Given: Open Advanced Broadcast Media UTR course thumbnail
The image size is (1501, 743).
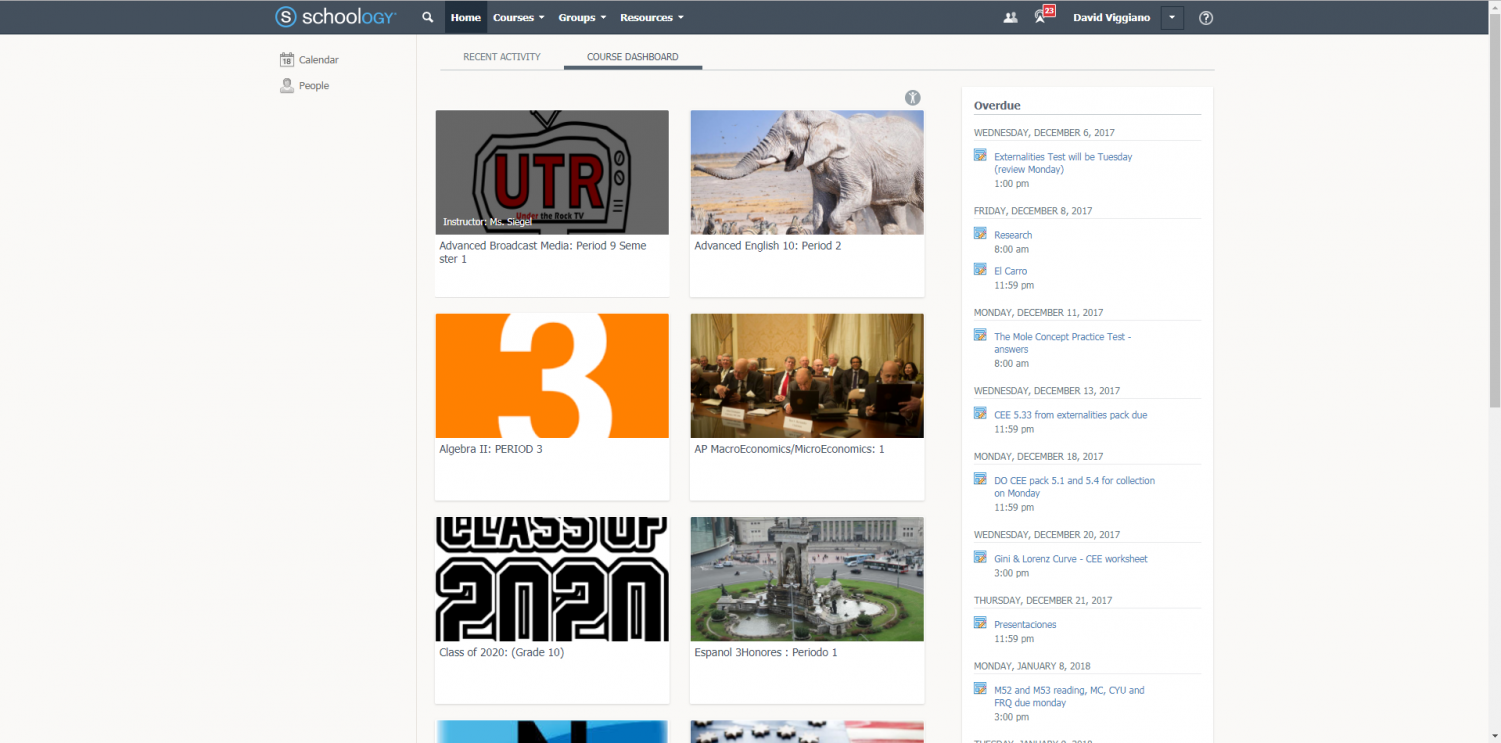Looking at the screenshot, I should click(x=552, y=172).
